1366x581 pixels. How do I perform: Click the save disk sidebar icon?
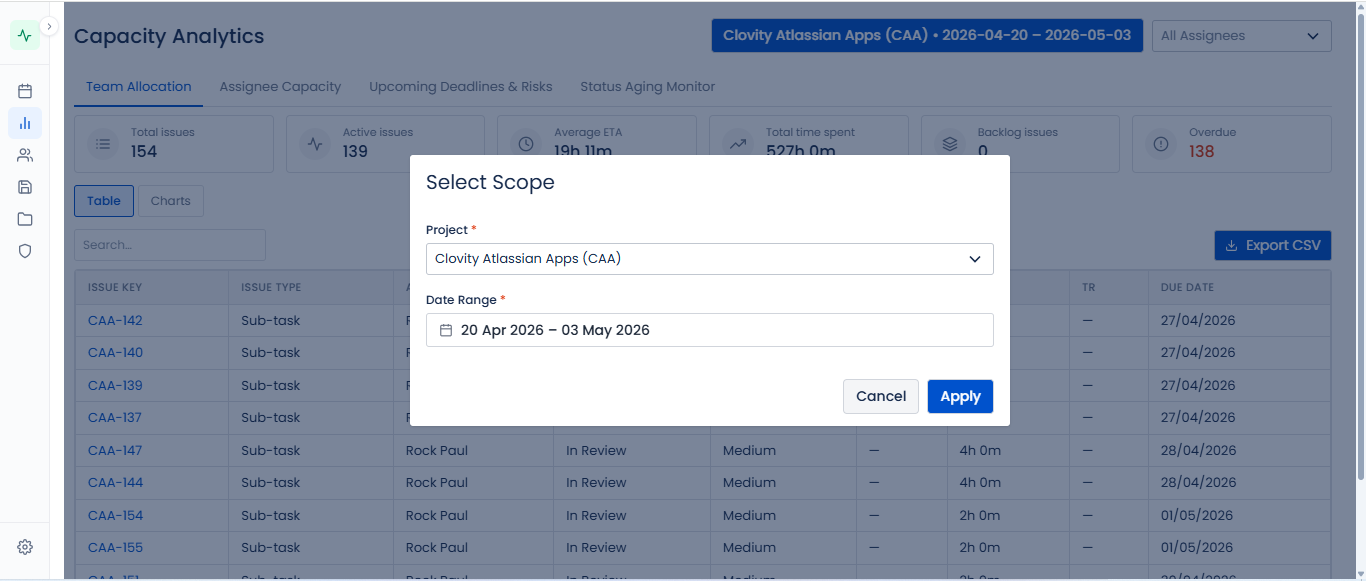coord(25,187)
